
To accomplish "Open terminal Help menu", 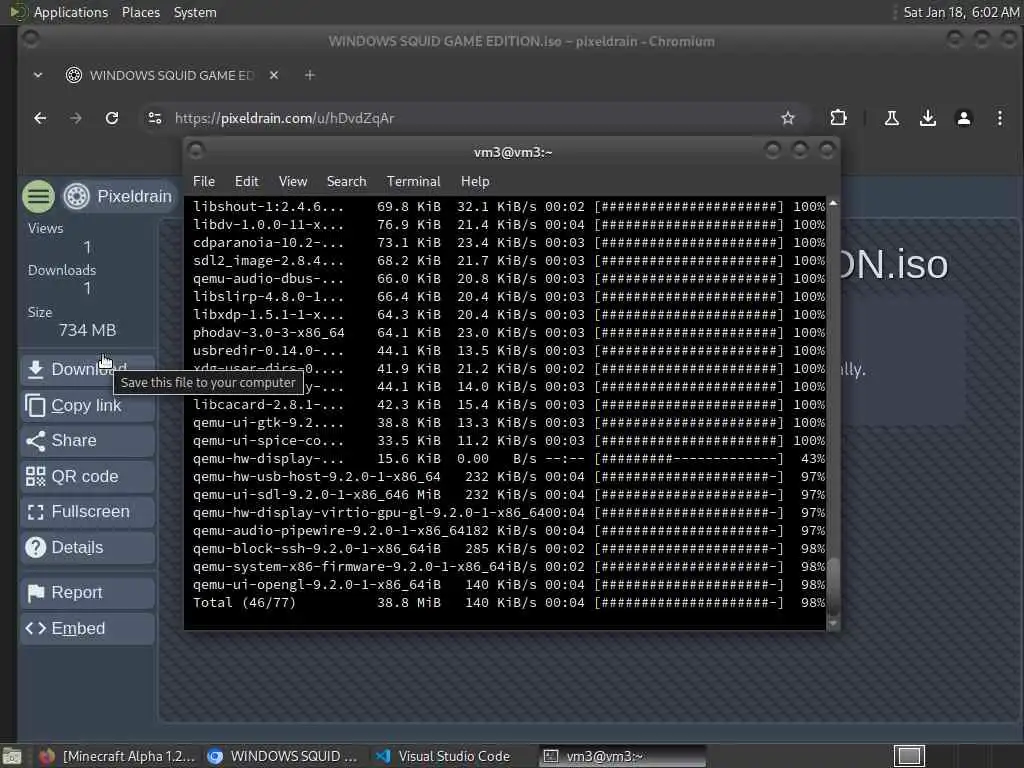I will click(475, 182).
